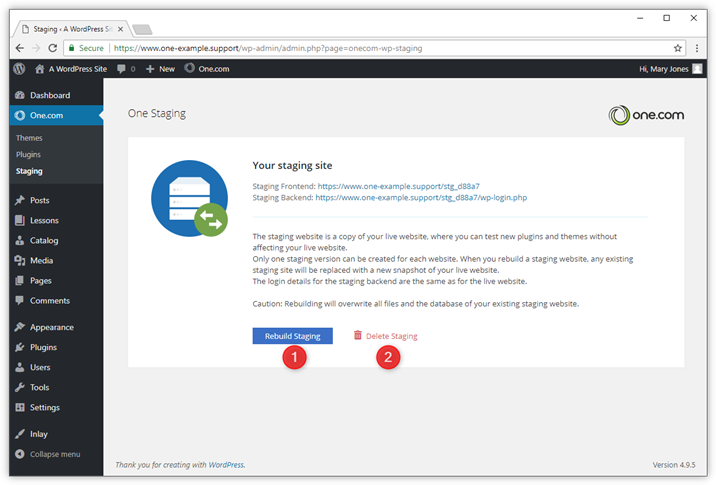The height and width of the screenshot is (485, 716).
Task: Click the green padlock Secure indicator
Action: pos(71,48)
